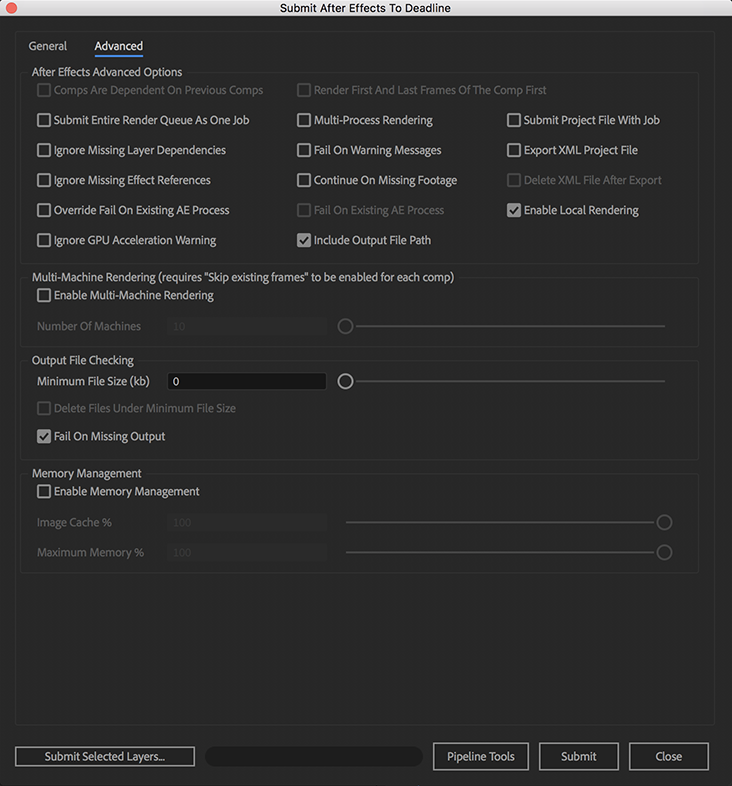Uncheck Fail On Missing Output
The height and width of the screenshot is (786, 732).
coord(44,436)
